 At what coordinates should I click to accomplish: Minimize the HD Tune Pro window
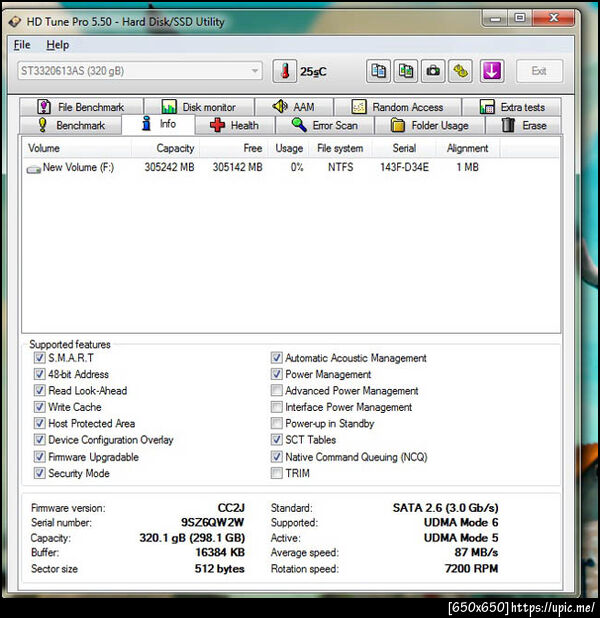point(495,19)
